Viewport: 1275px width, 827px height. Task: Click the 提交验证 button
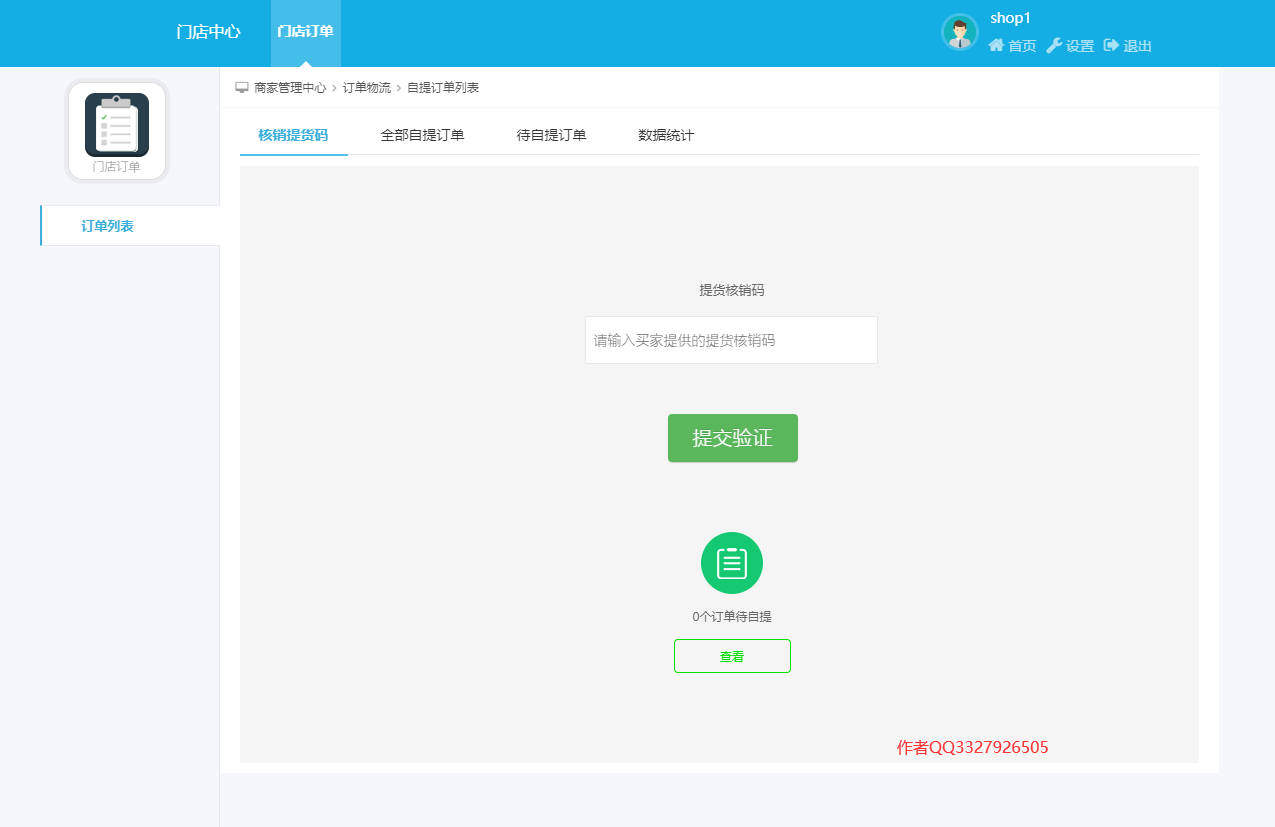click(x=732, y=438)
